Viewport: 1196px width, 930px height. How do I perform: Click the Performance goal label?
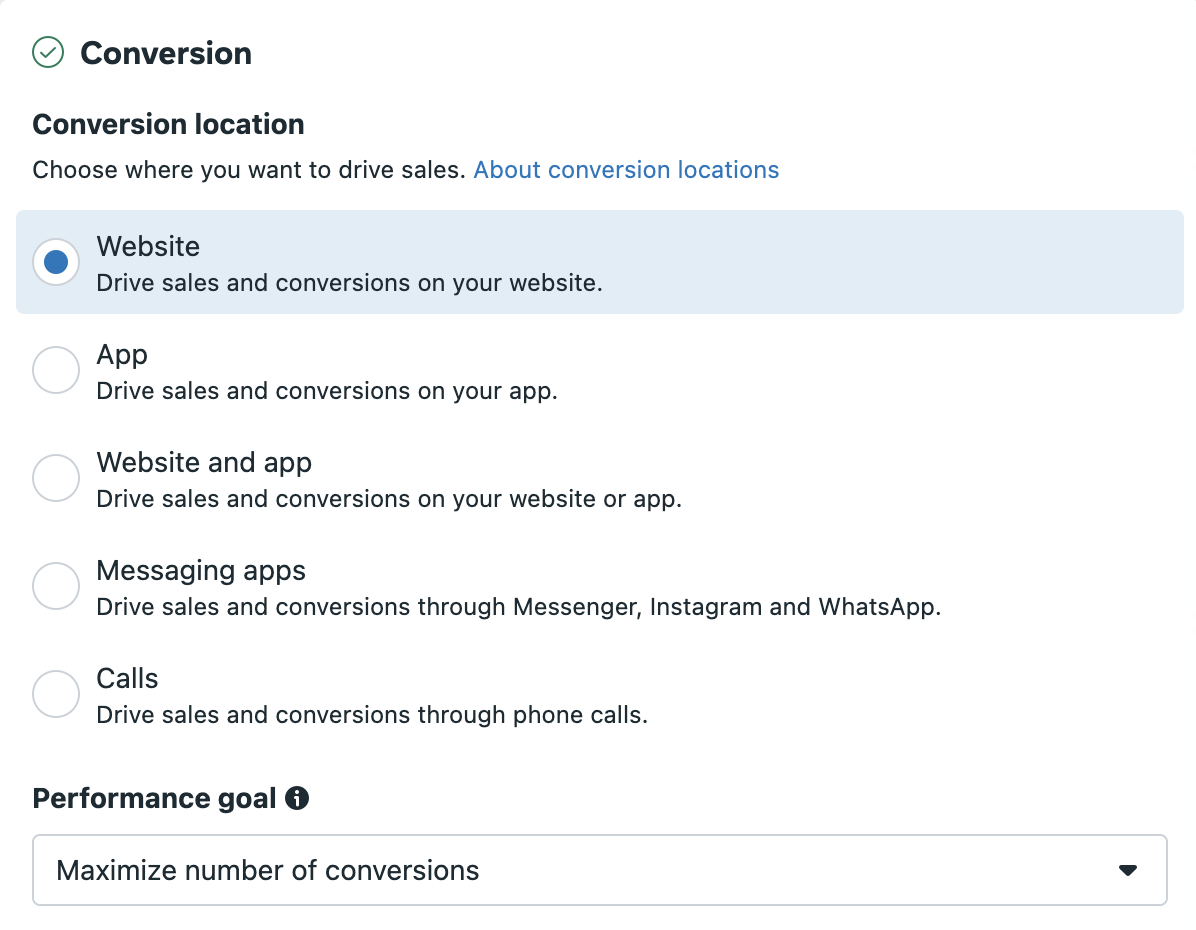154,799
